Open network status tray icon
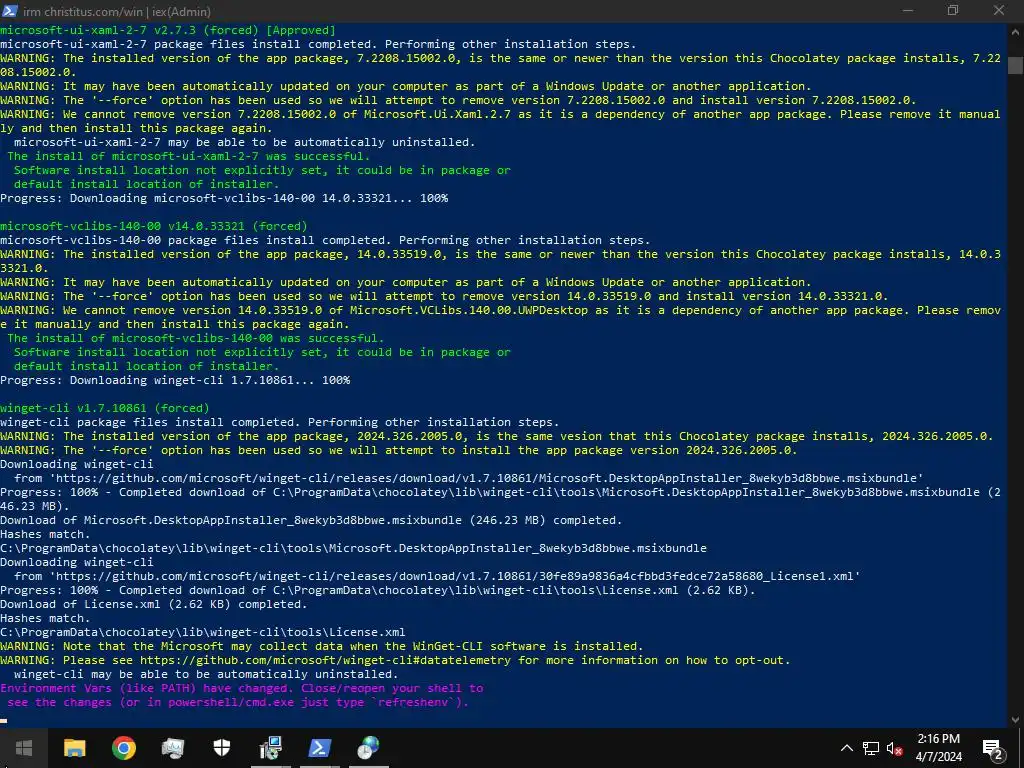The width and height of the screenshot is (1024, 768). click(871, 748)
